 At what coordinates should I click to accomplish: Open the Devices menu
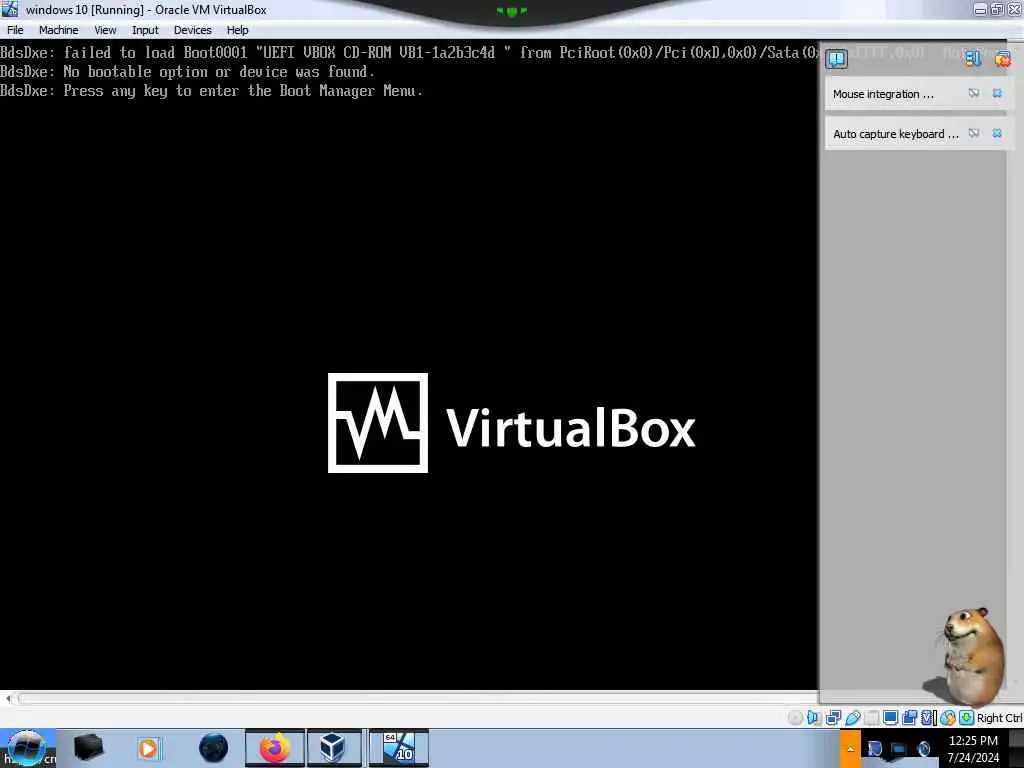click(193, 30)
